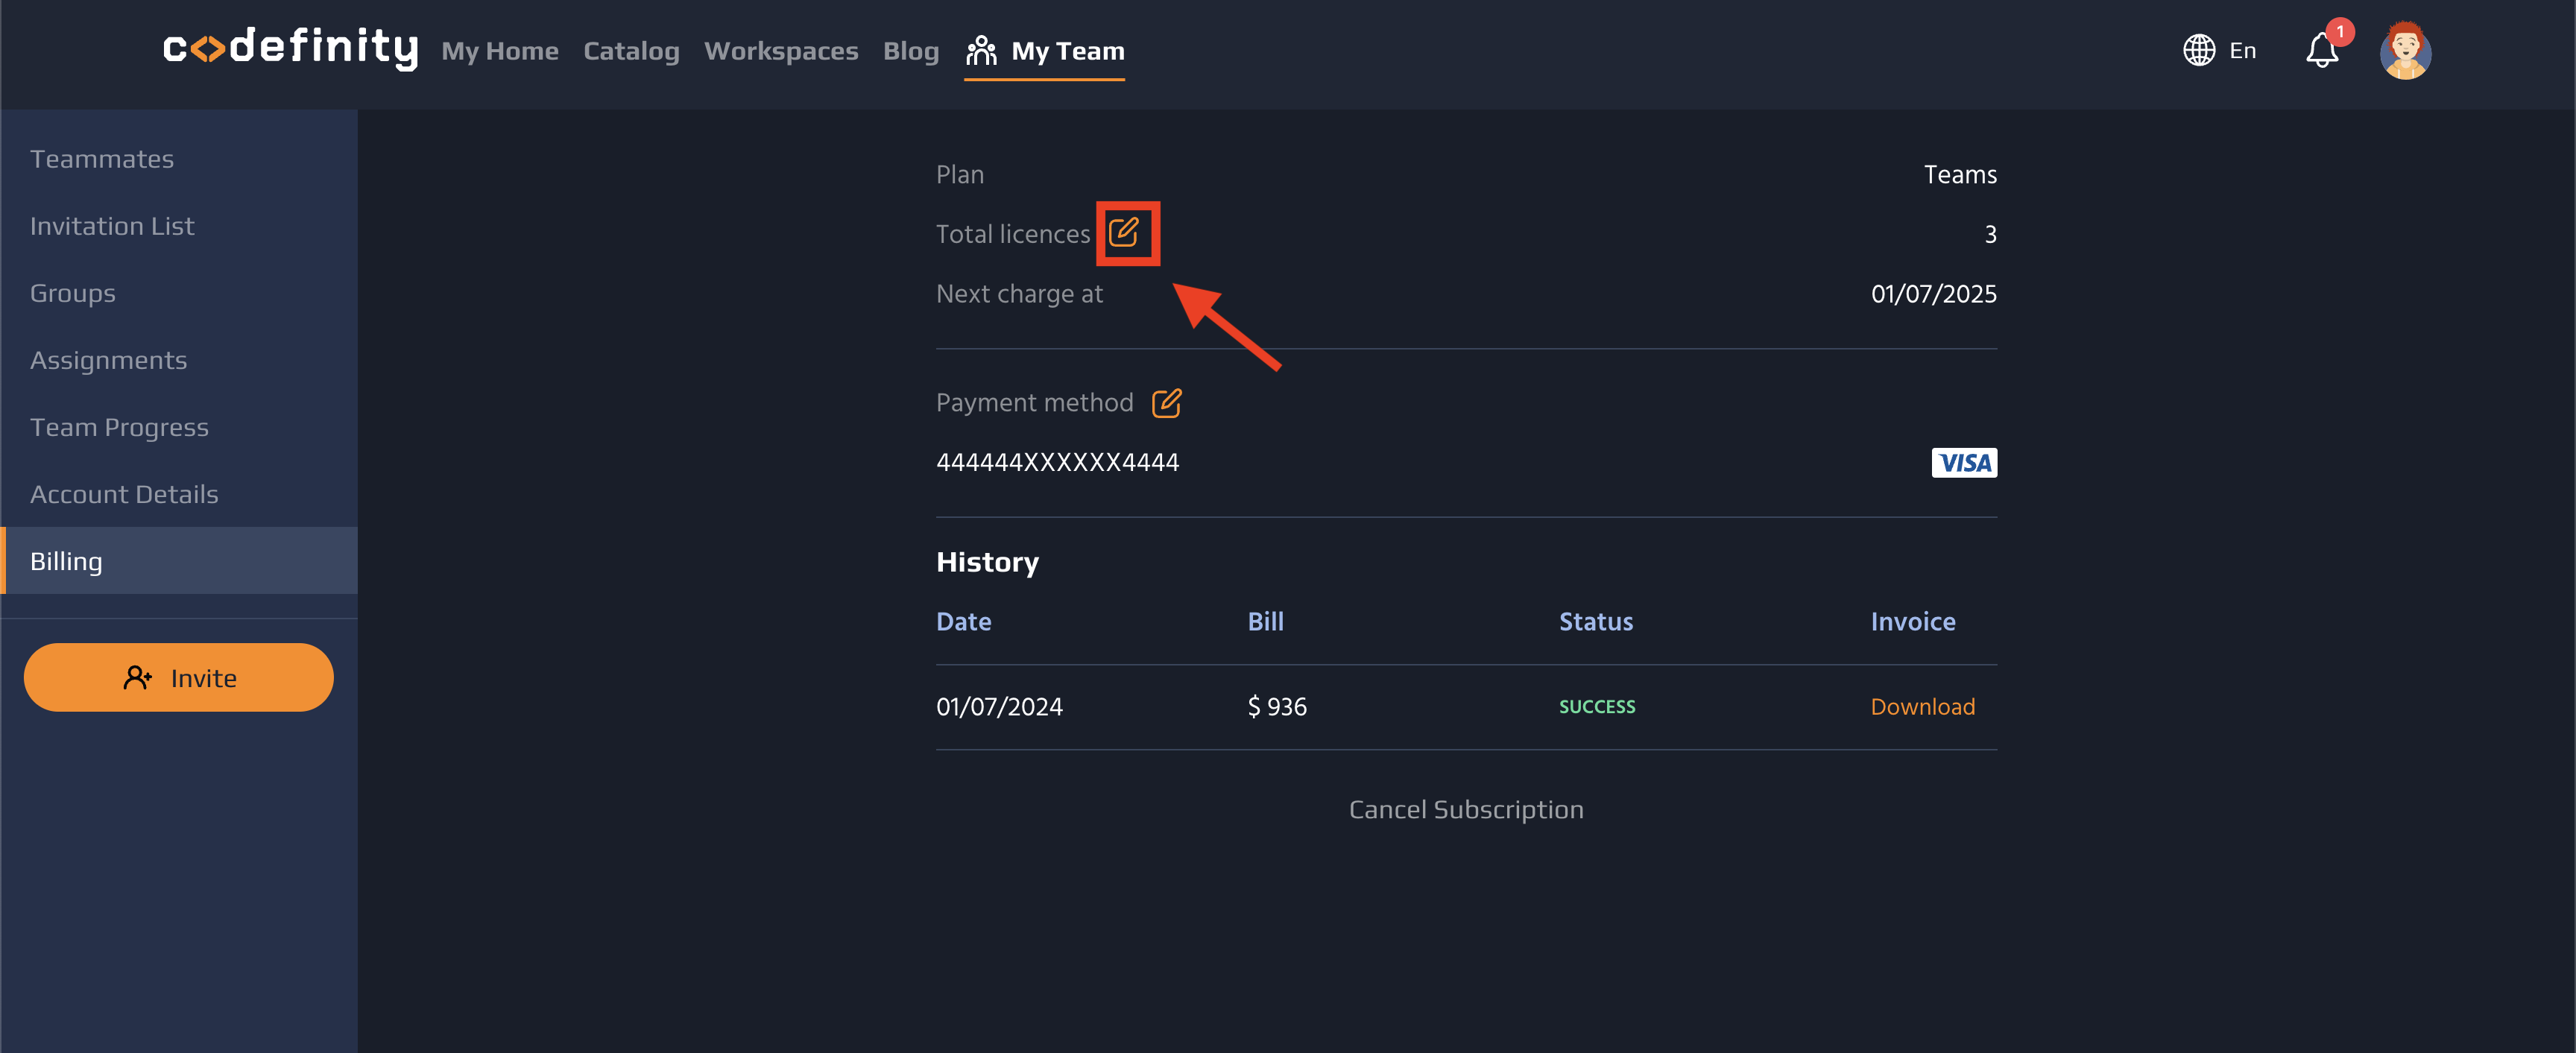Click the edit Total licences pencil icon
2576x1053 pixels.
point(1127,232)
